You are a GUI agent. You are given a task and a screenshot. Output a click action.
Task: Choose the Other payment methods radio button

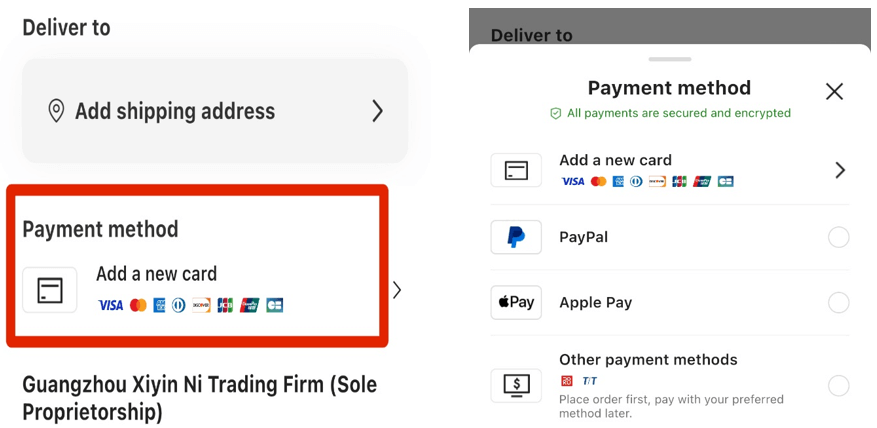click(839, 385)
